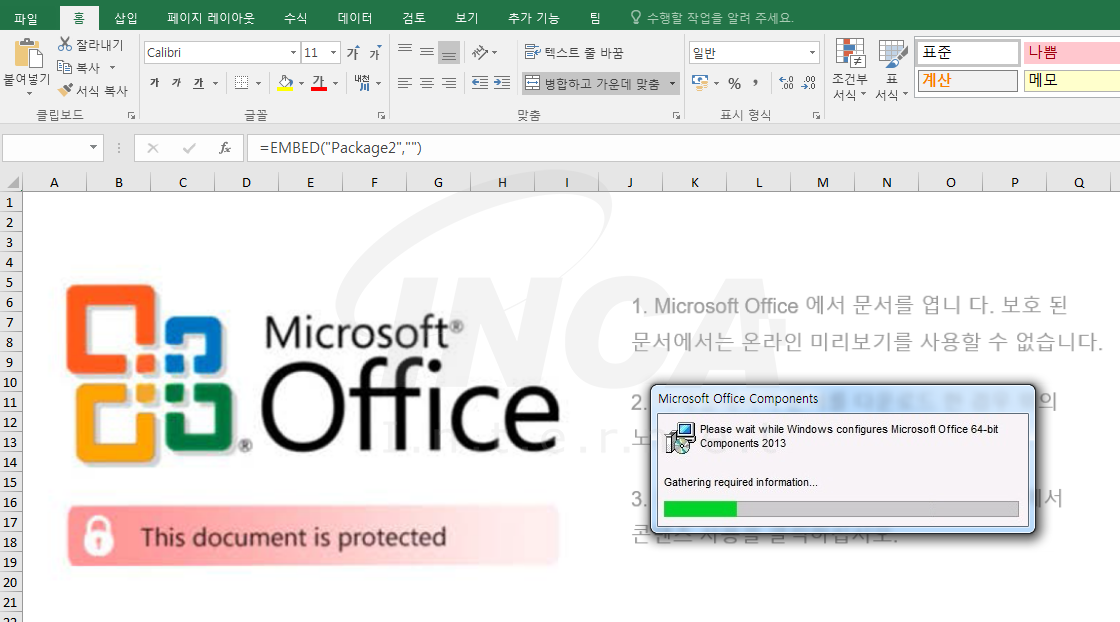This screenshot has height=622, width=1120.
Task: Switch to the 데이터 tab
Action: tap(354, 18)
